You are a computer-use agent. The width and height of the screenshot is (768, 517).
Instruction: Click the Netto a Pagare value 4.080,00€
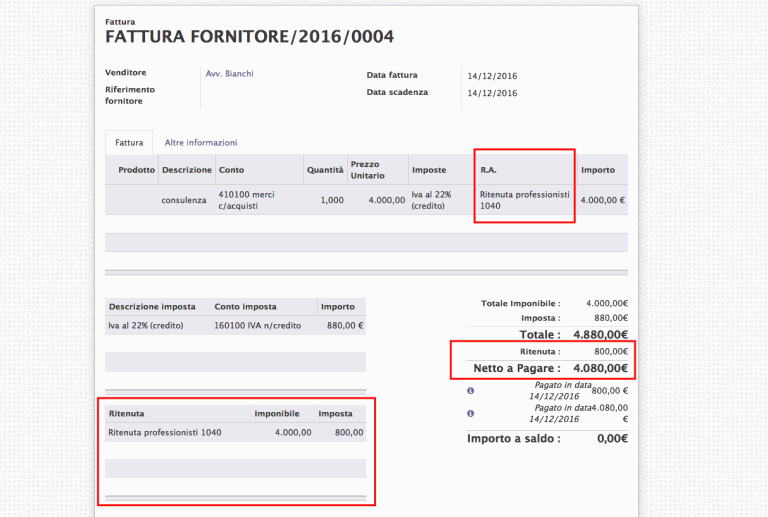point(600,368)
